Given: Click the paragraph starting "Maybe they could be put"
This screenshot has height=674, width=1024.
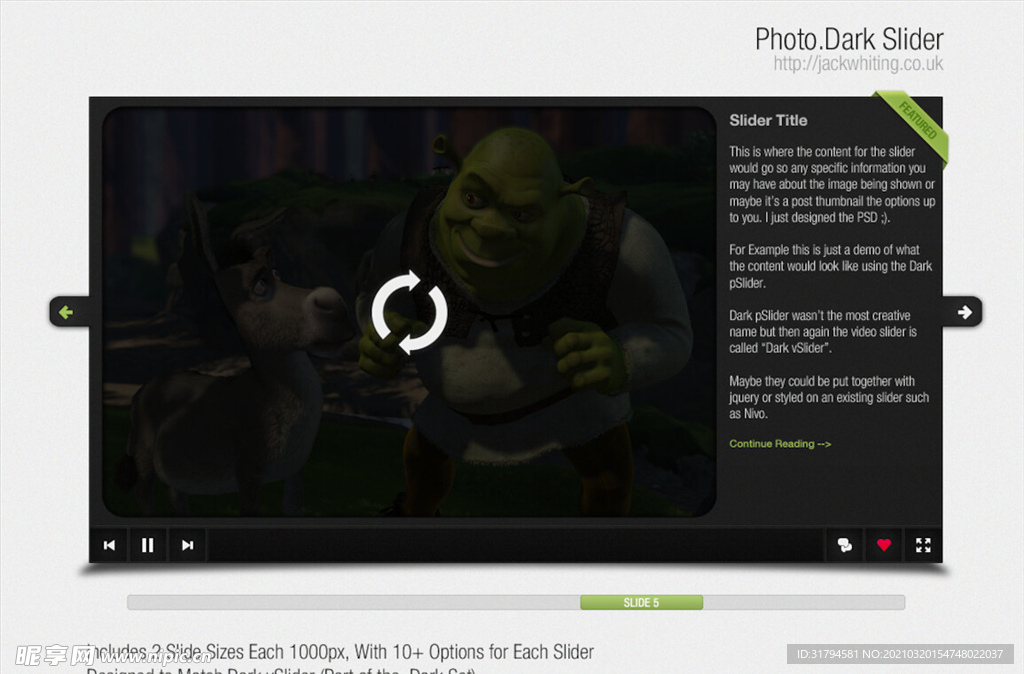Looking at the screenshot, I should (x=829, y=397).
